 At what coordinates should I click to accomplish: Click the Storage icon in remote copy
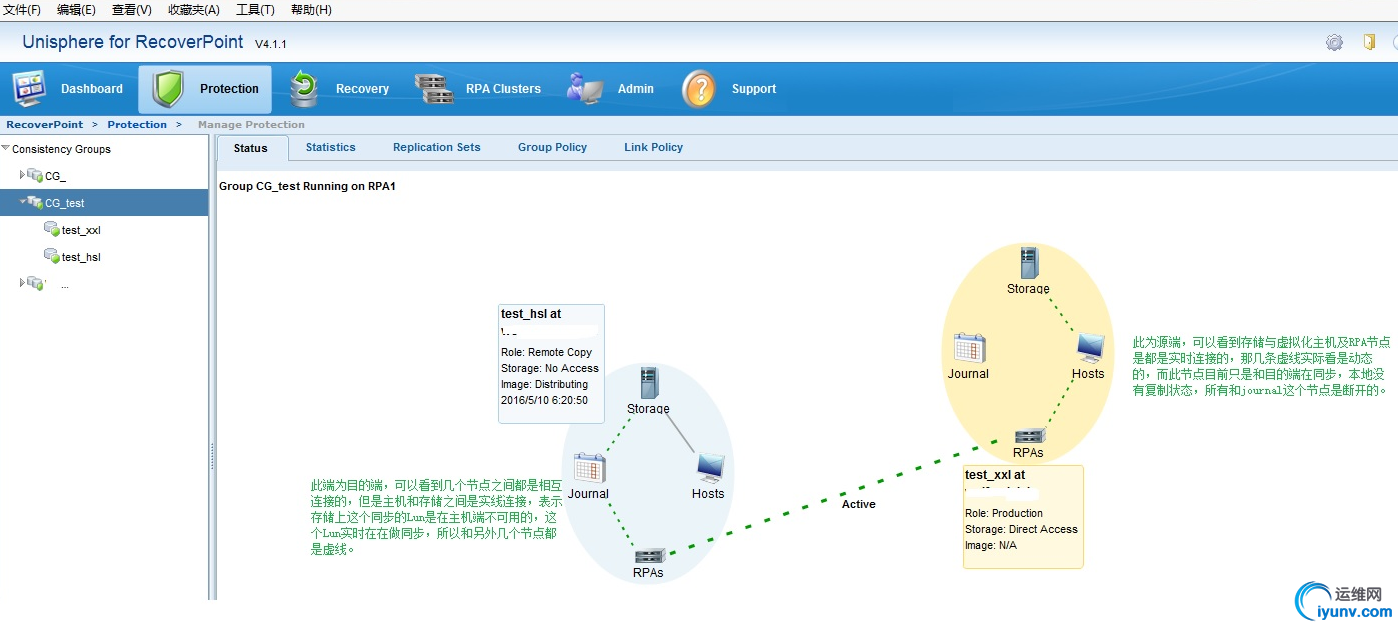648,384
